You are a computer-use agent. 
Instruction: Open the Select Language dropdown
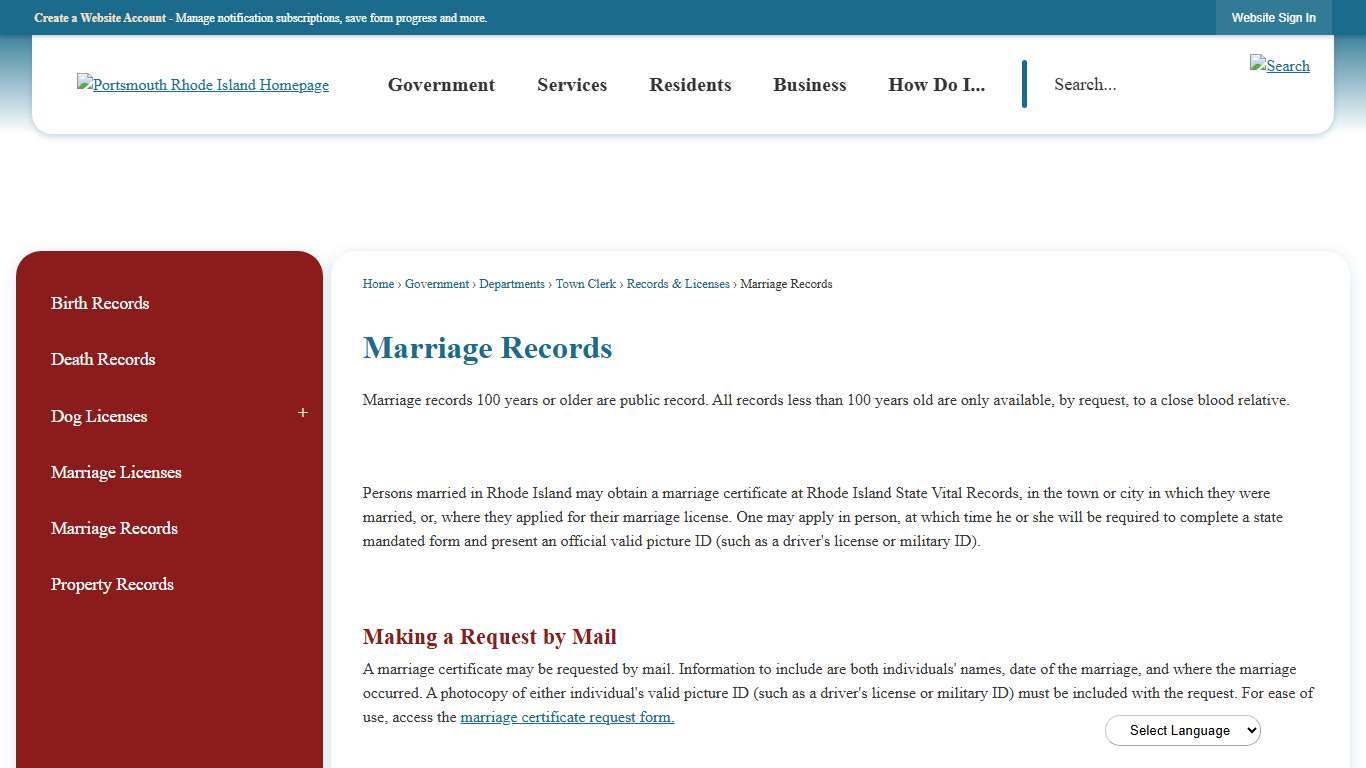1182,730
